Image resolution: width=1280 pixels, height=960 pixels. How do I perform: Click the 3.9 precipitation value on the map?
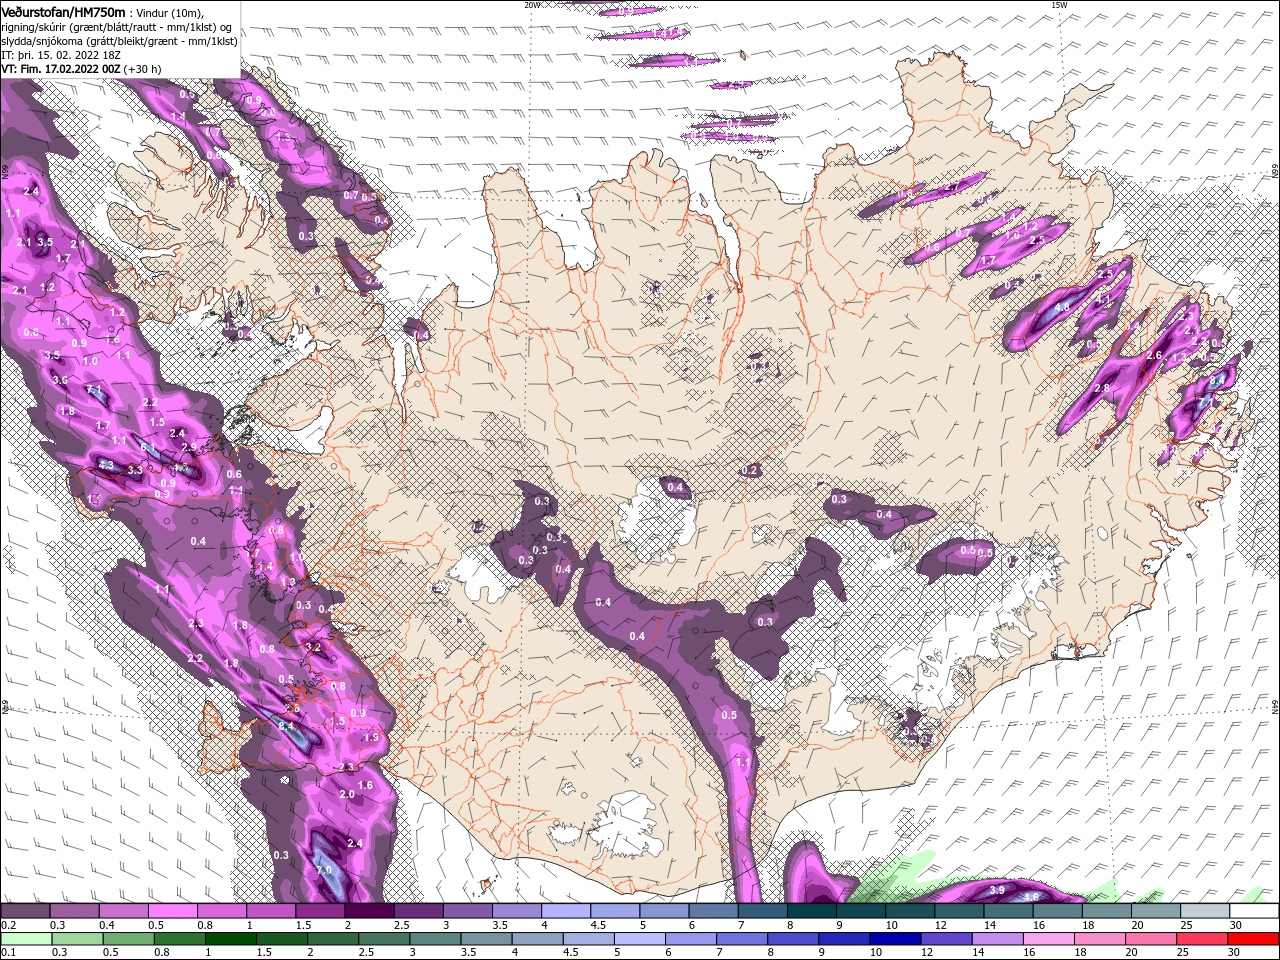[x=996, y=890]
